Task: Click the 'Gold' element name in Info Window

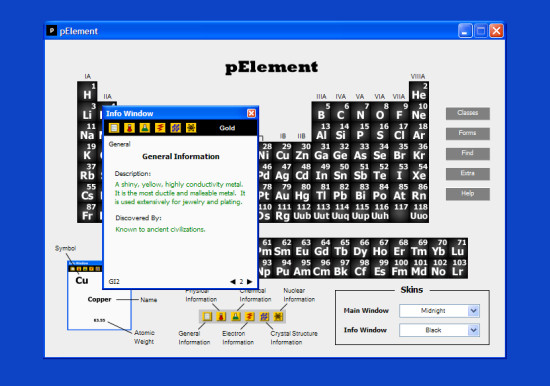Action: [x=227, y=128]
